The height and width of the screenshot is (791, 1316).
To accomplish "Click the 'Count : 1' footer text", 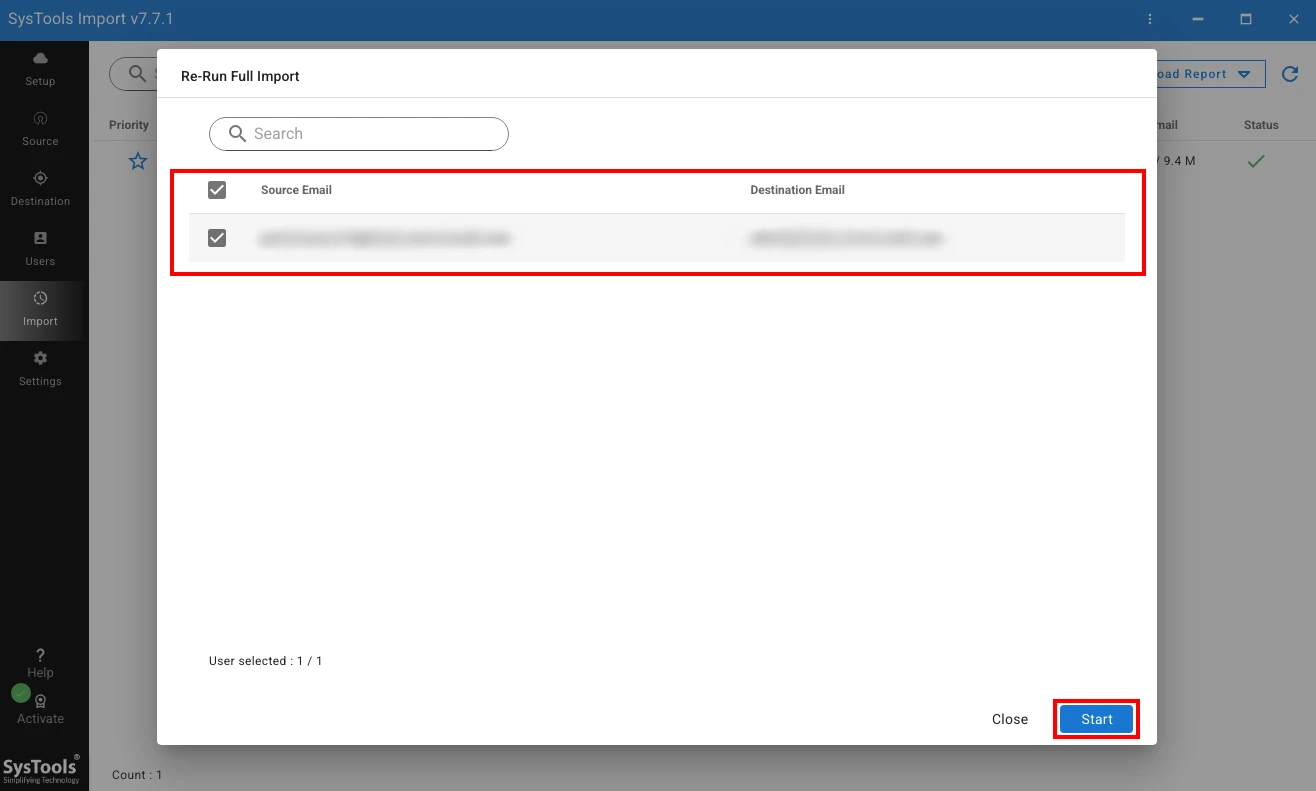I will point(137,775).
